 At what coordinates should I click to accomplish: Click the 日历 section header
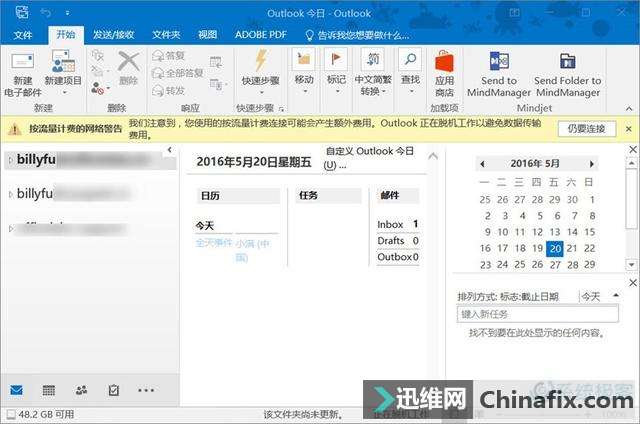coord(238,195)
